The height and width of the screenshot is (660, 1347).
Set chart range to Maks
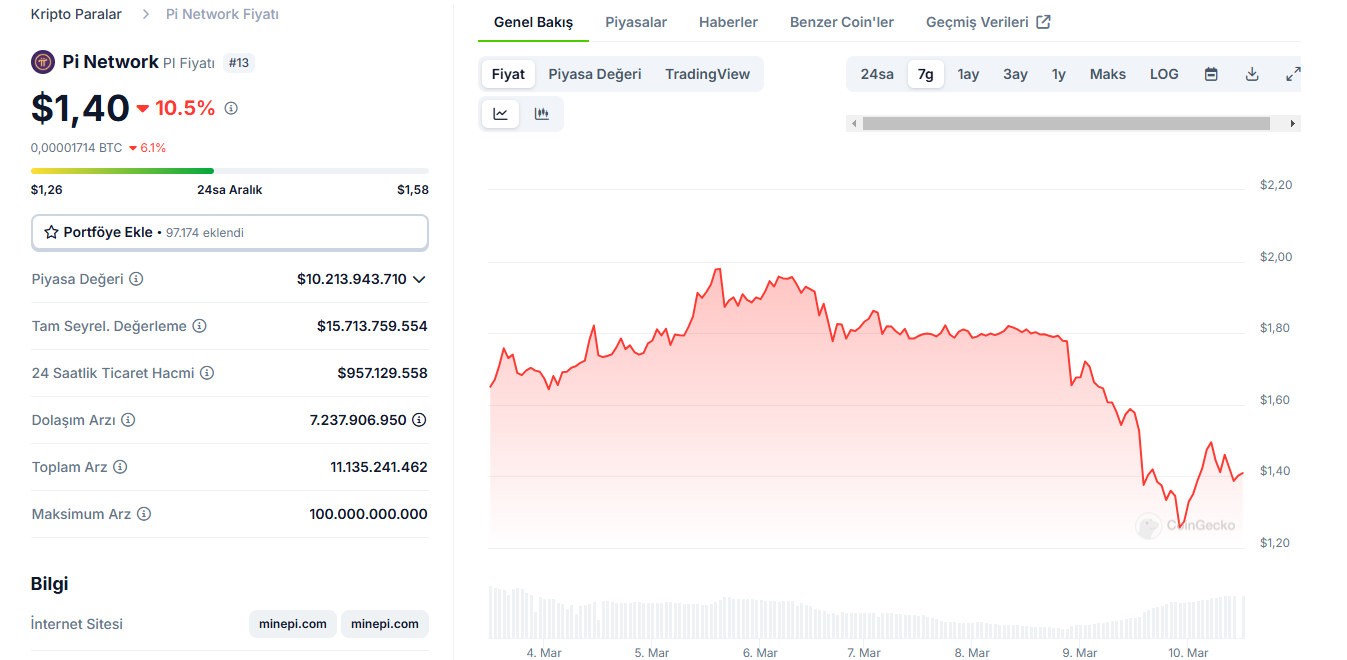click(x=1108, y=74)
